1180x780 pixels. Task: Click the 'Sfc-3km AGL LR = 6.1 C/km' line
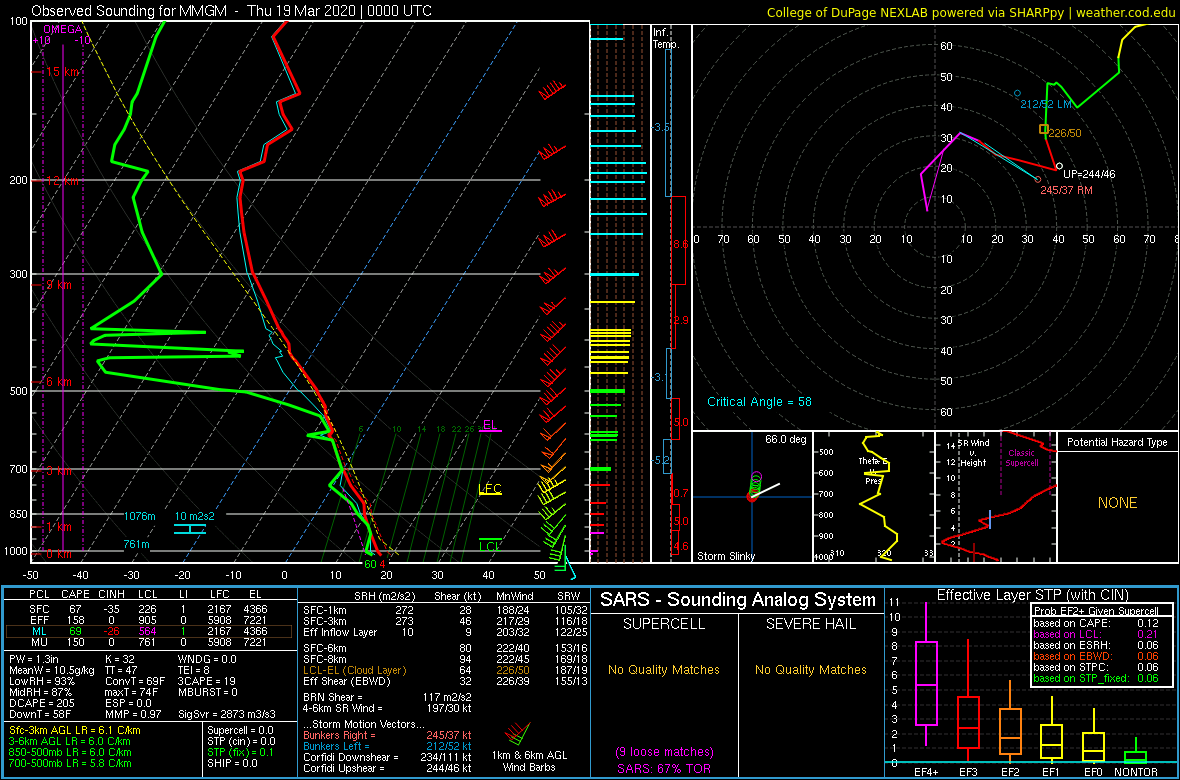(75, 730)
